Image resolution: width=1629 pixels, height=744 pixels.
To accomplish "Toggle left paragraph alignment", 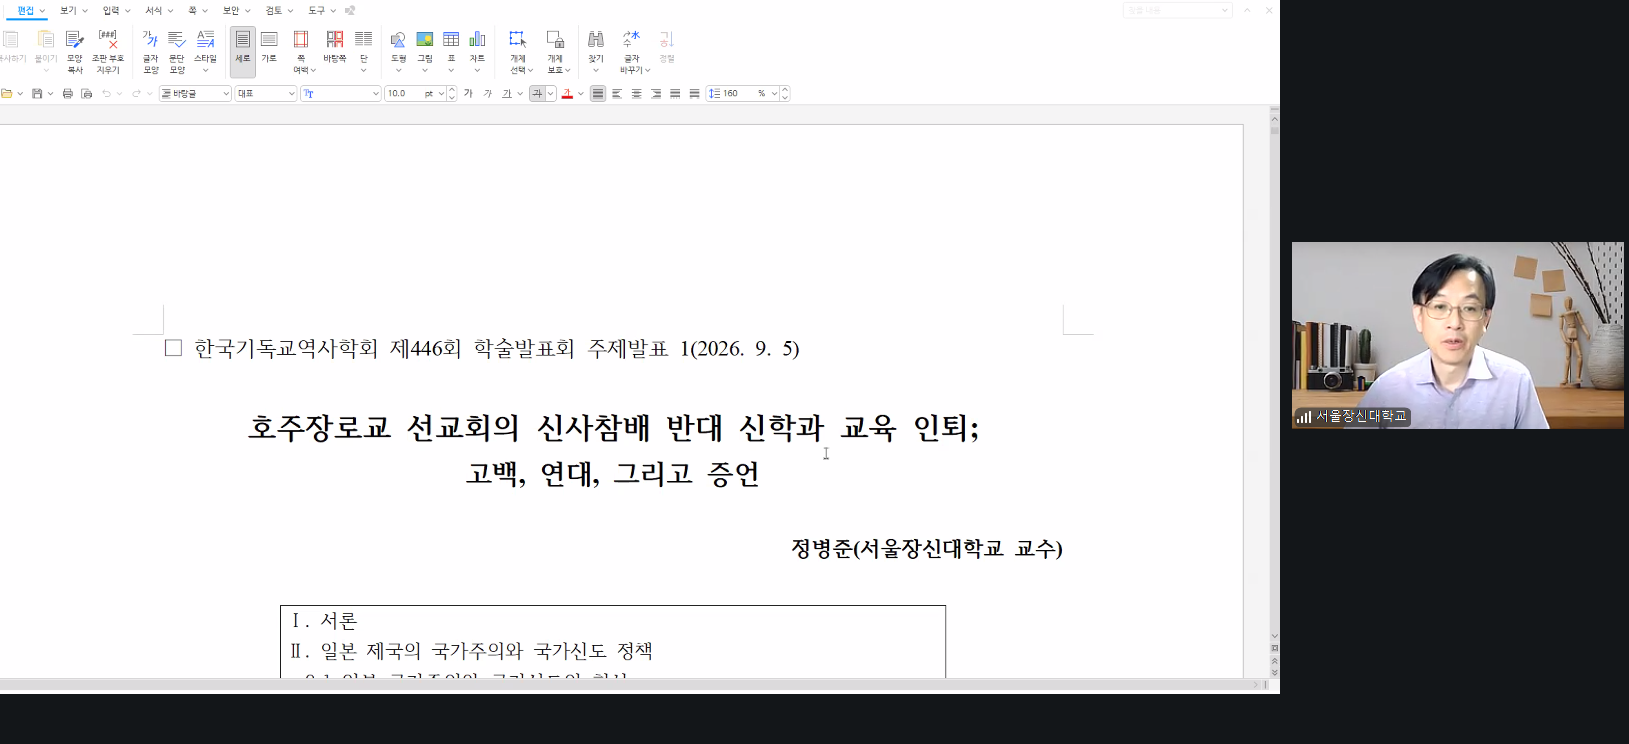I will [x=617, y=94].
